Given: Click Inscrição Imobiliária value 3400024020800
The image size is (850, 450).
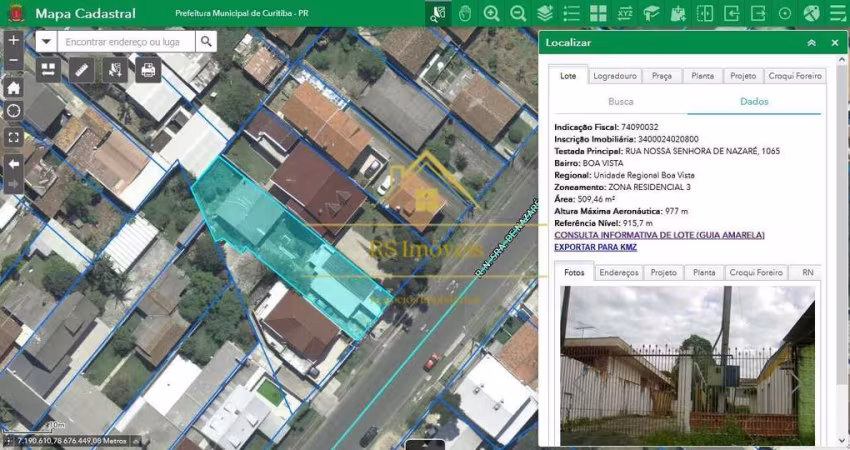Looking at the screenshot, I should pos(668,139).
